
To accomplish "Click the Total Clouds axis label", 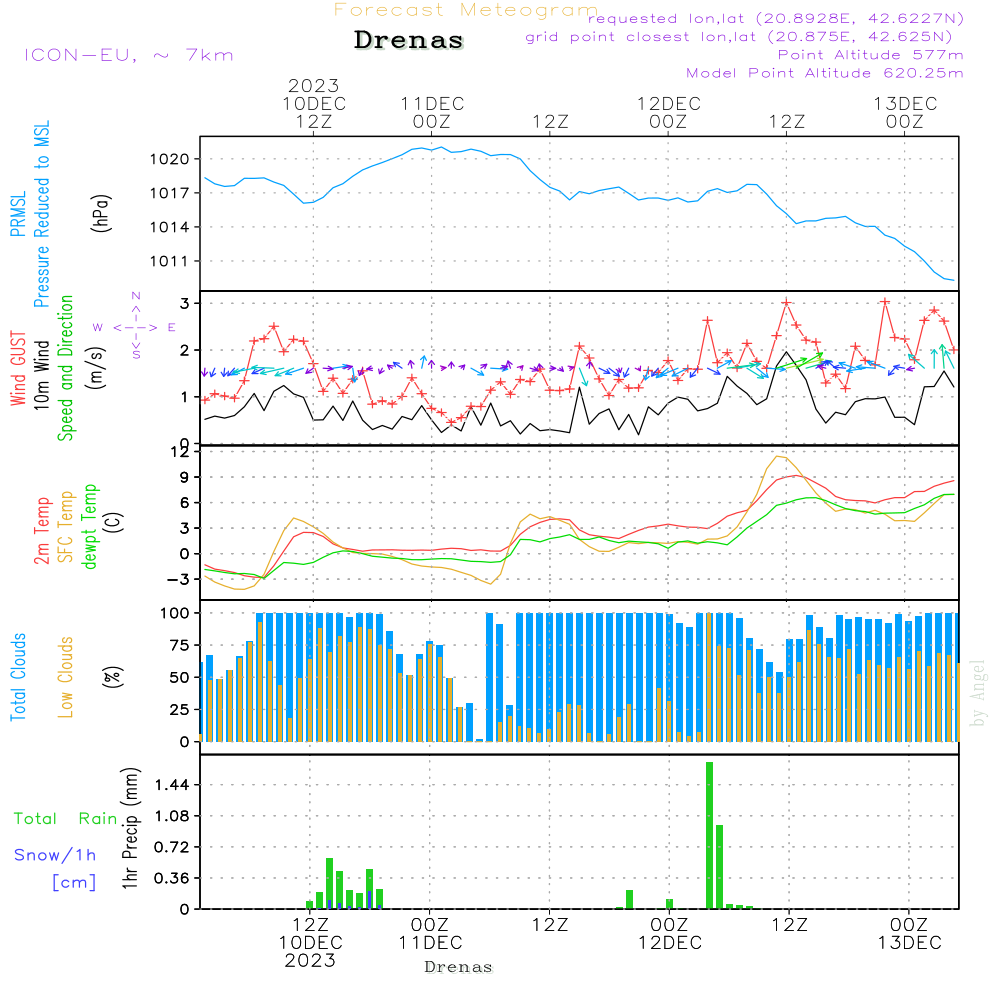I will coord(17,677).
